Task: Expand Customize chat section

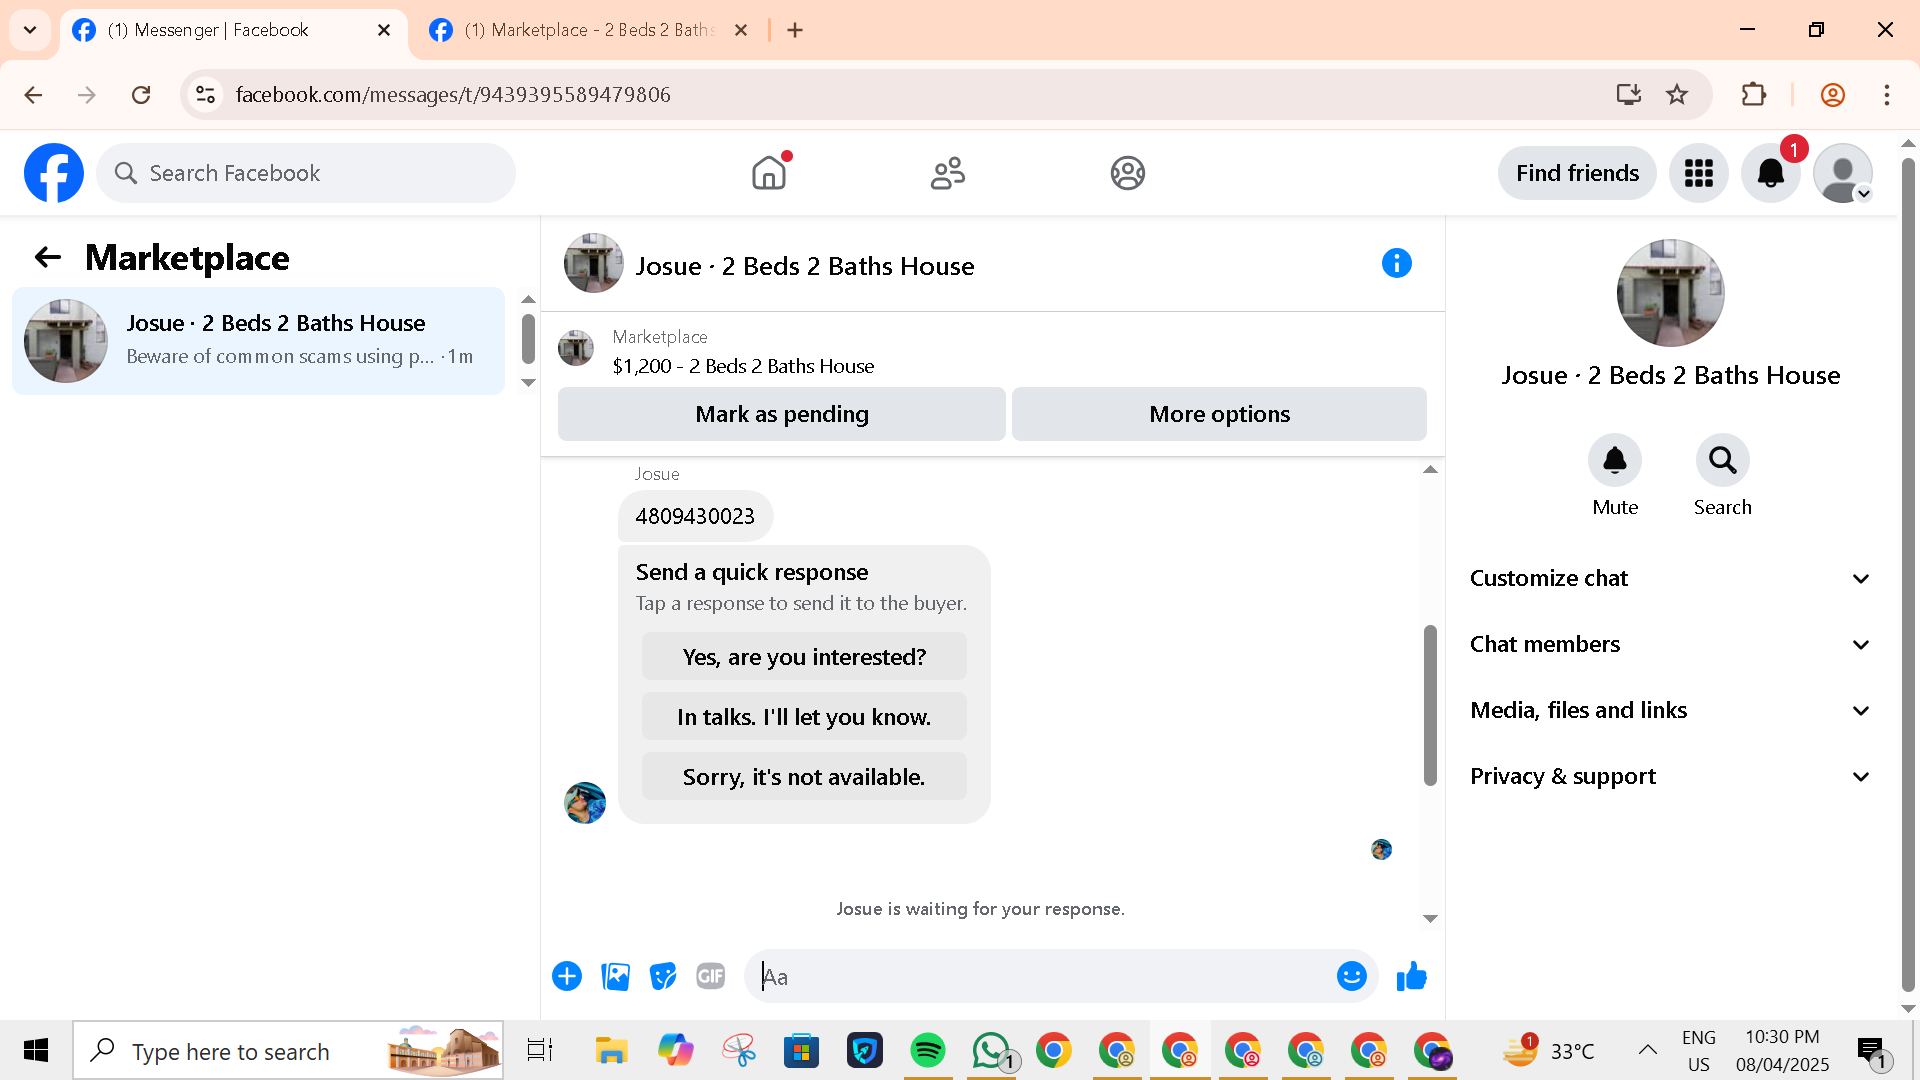Action: click(x=1669, y=579)
